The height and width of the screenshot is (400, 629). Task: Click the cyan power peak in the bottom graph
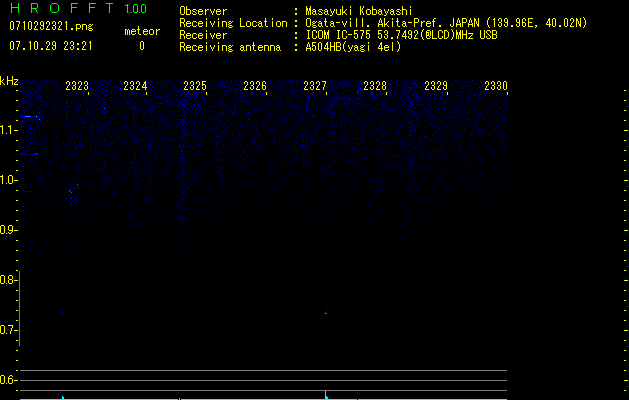click(326, 395)
